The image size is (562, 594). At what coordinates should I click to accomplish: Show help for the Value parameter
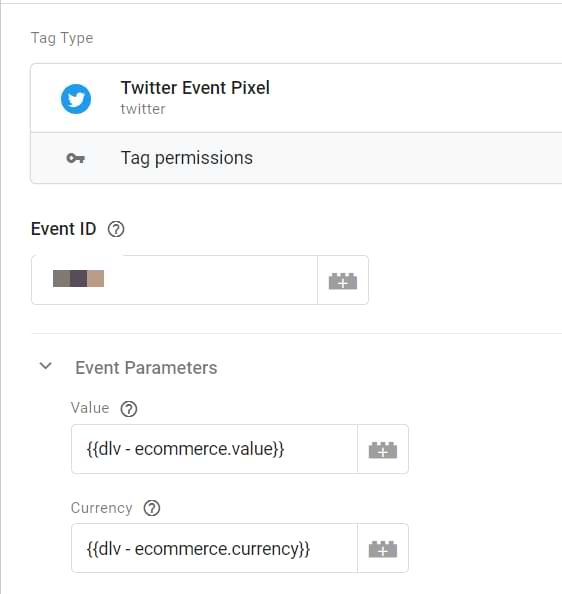[129, 409]
